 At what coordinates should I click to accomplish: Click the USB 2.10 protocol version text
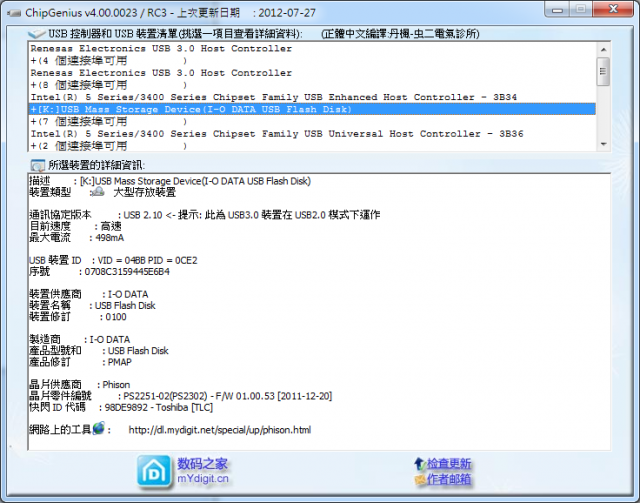pyautogui.click(x=143, y=215)
